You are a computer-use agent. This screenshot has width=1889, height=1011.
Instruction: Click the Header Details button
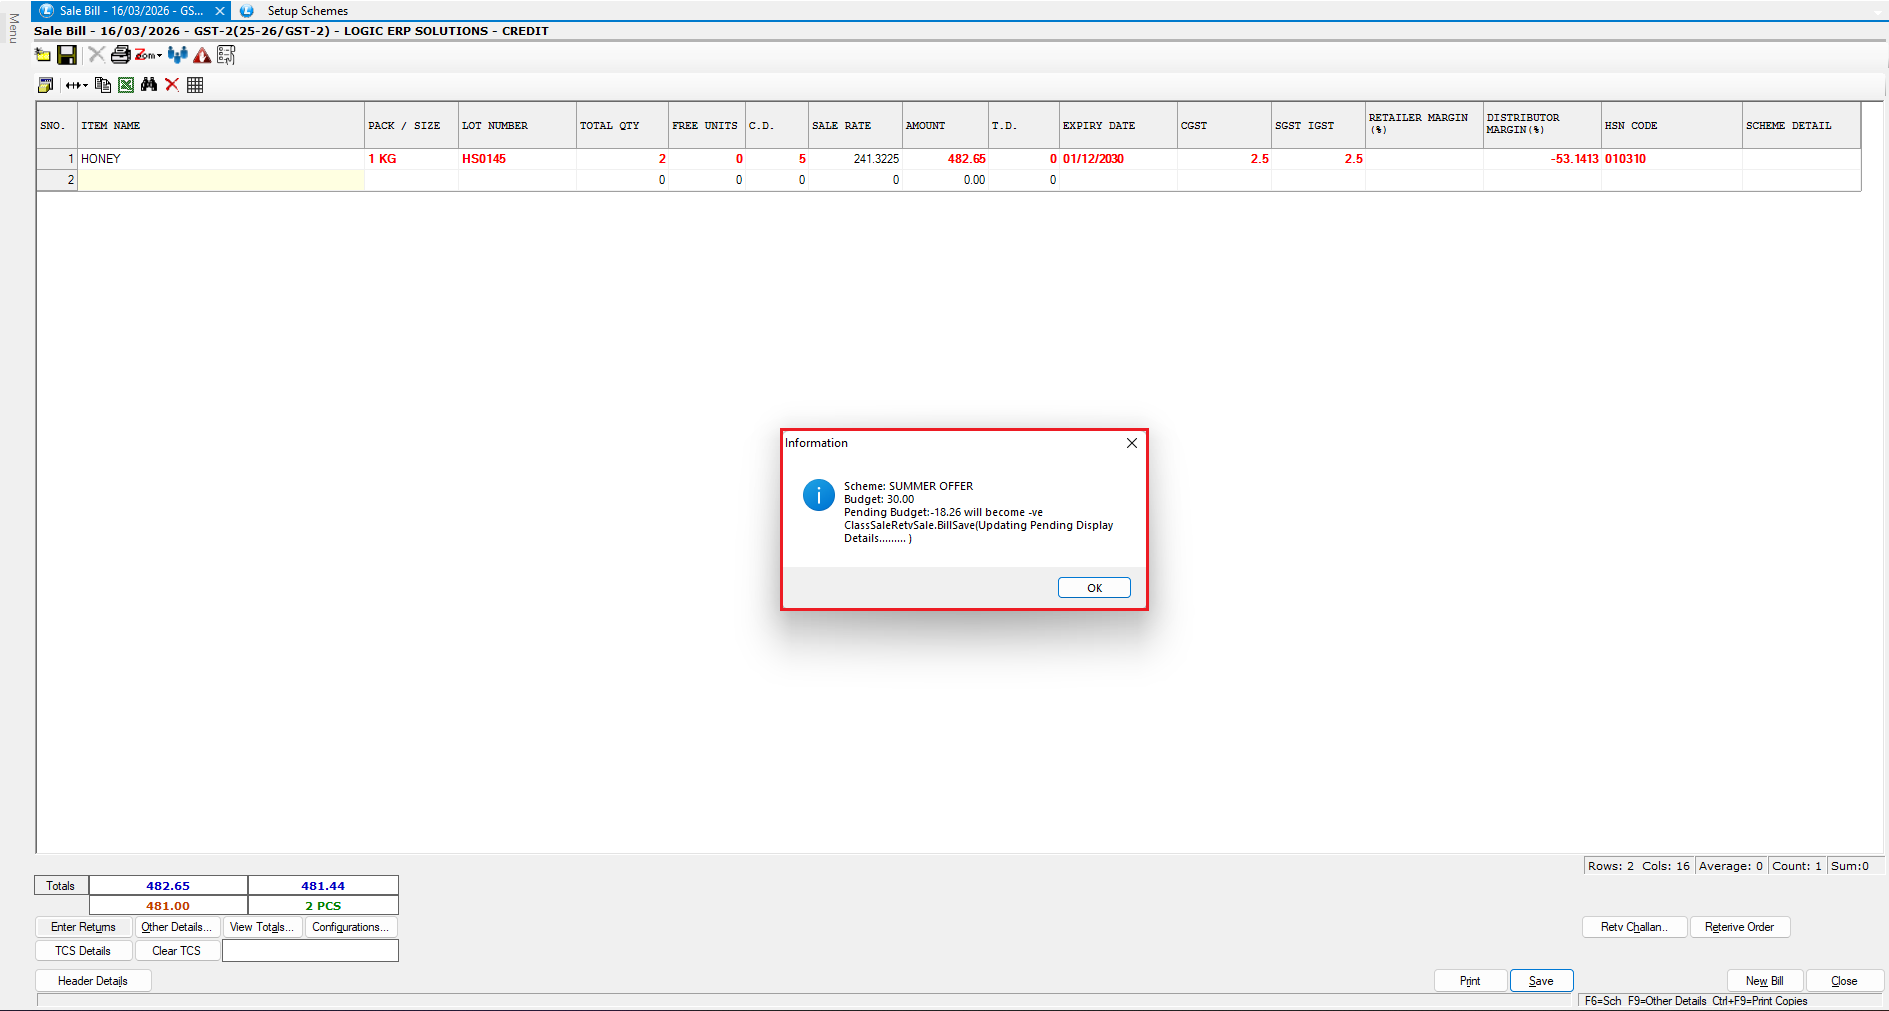pos(93,981)
